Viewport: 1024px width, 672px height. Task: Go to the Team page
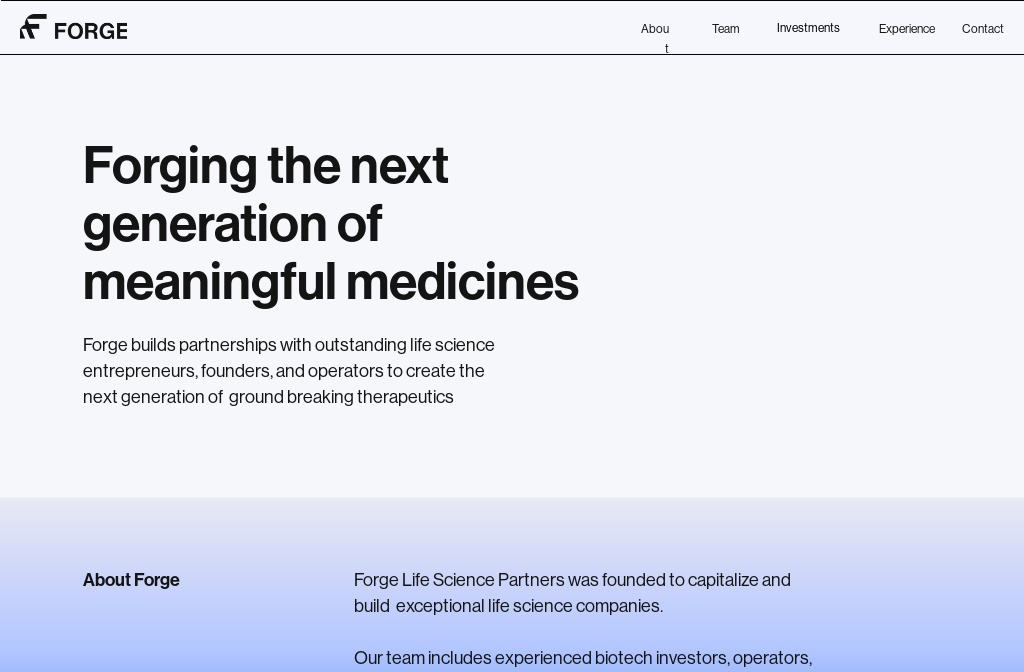point(725,29)
